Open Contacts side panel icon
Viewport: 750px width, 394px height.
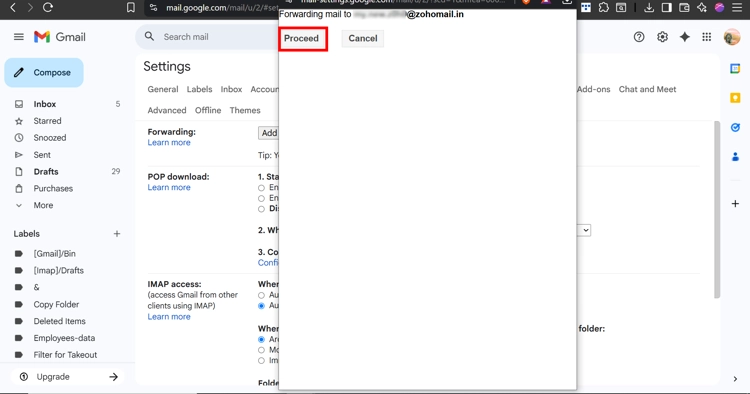[x=735, y=156]
